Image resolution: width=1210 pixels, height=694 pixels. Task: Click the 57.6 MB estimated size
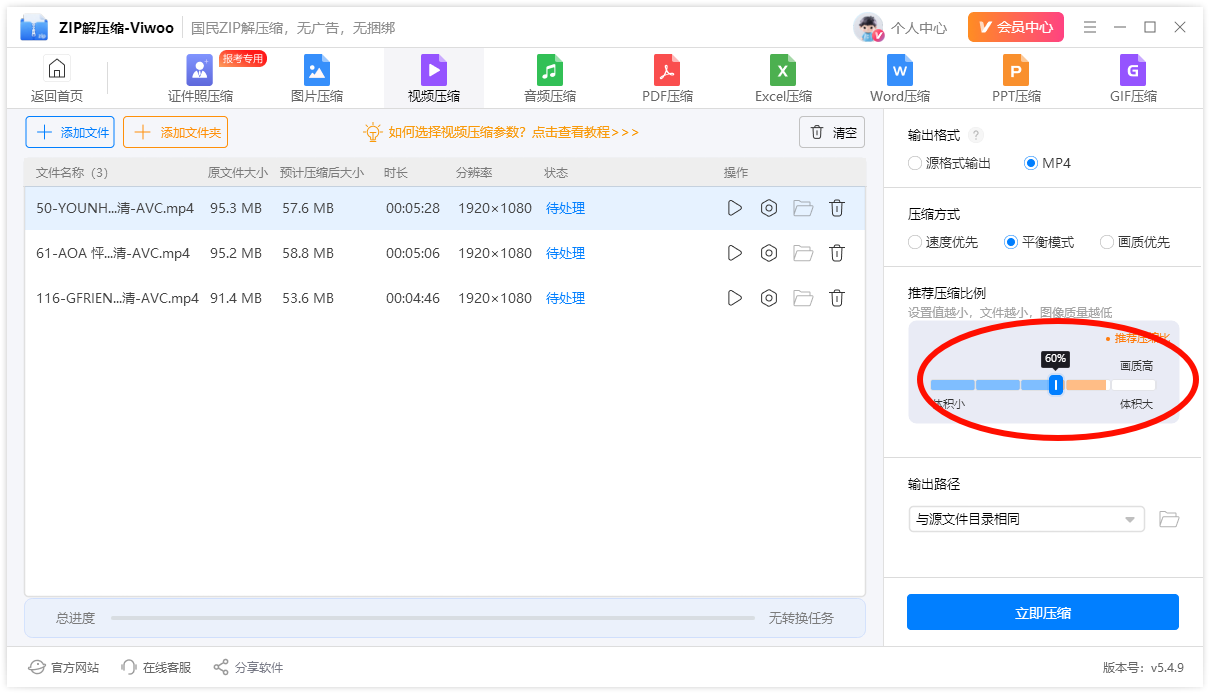[x=308, y=208]
